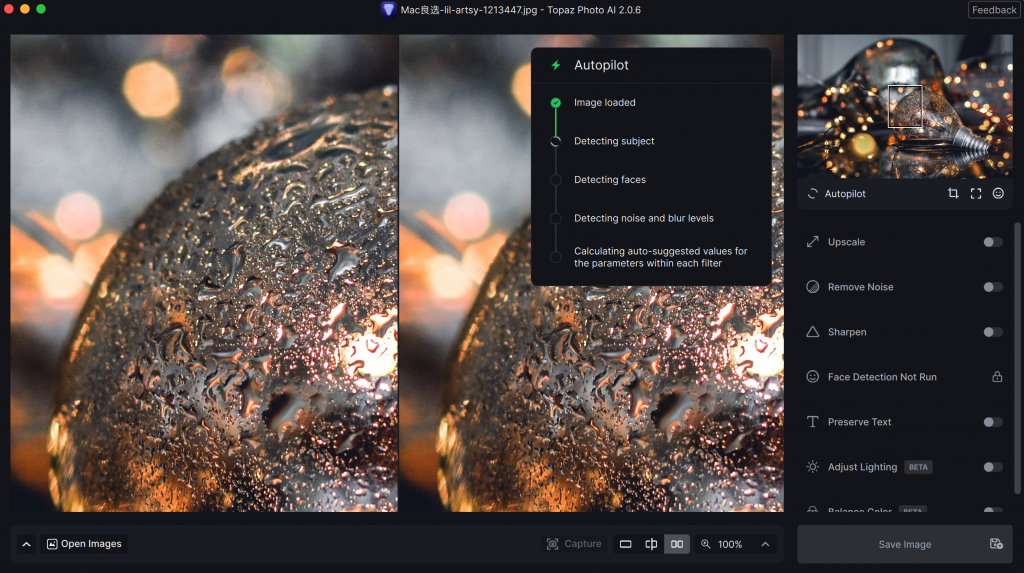This screenshot has width=1024, height=573.
Task: Click the Remove Noise label
Action: [x=860, y=287]
